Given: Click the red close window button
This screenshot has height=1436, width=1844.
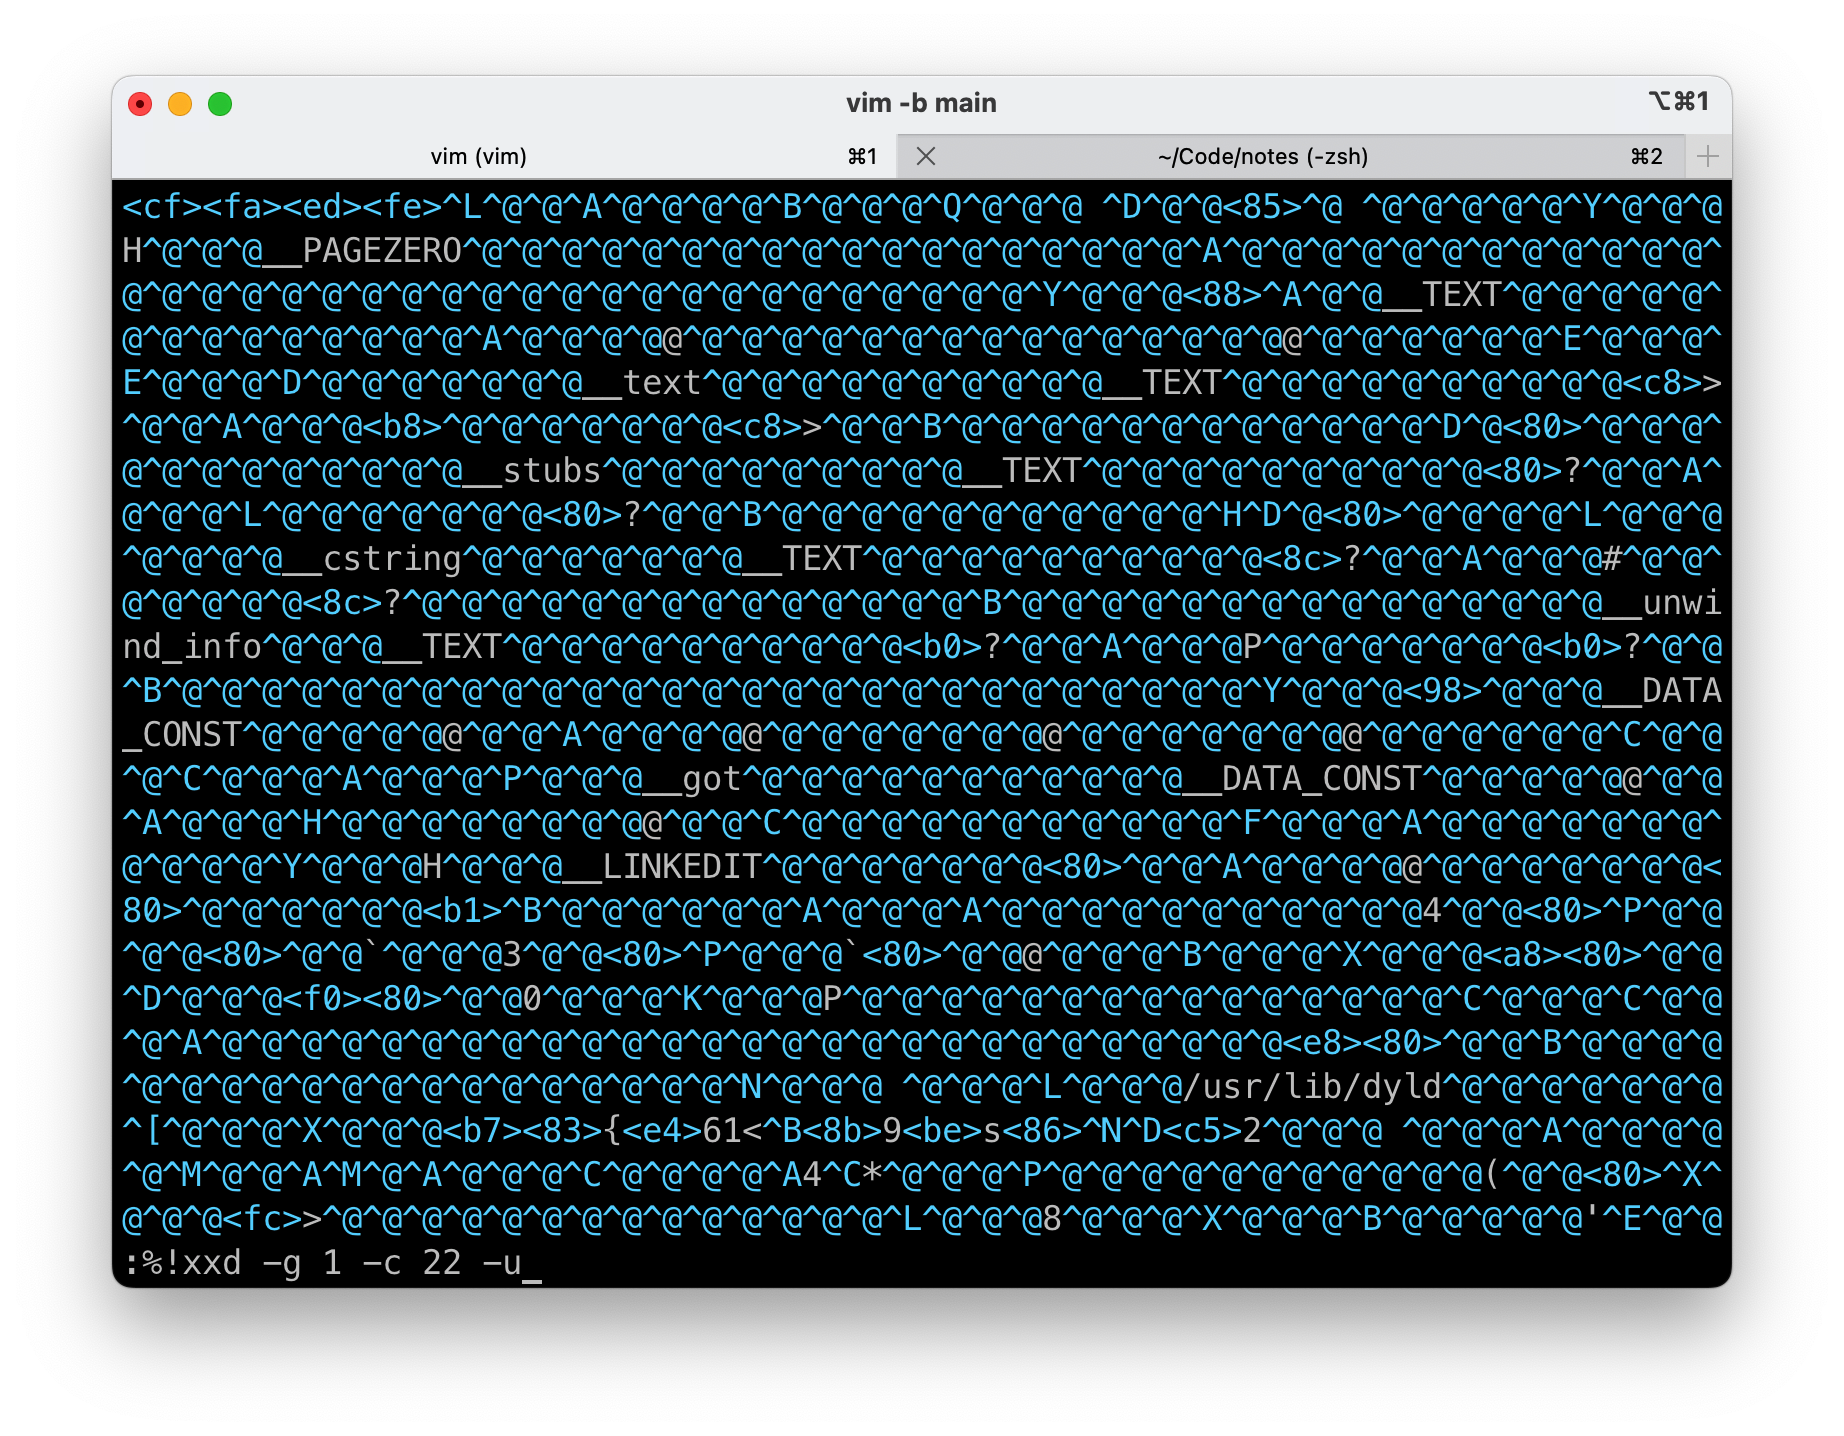Looking at the screenshot, I should point(140,104).
